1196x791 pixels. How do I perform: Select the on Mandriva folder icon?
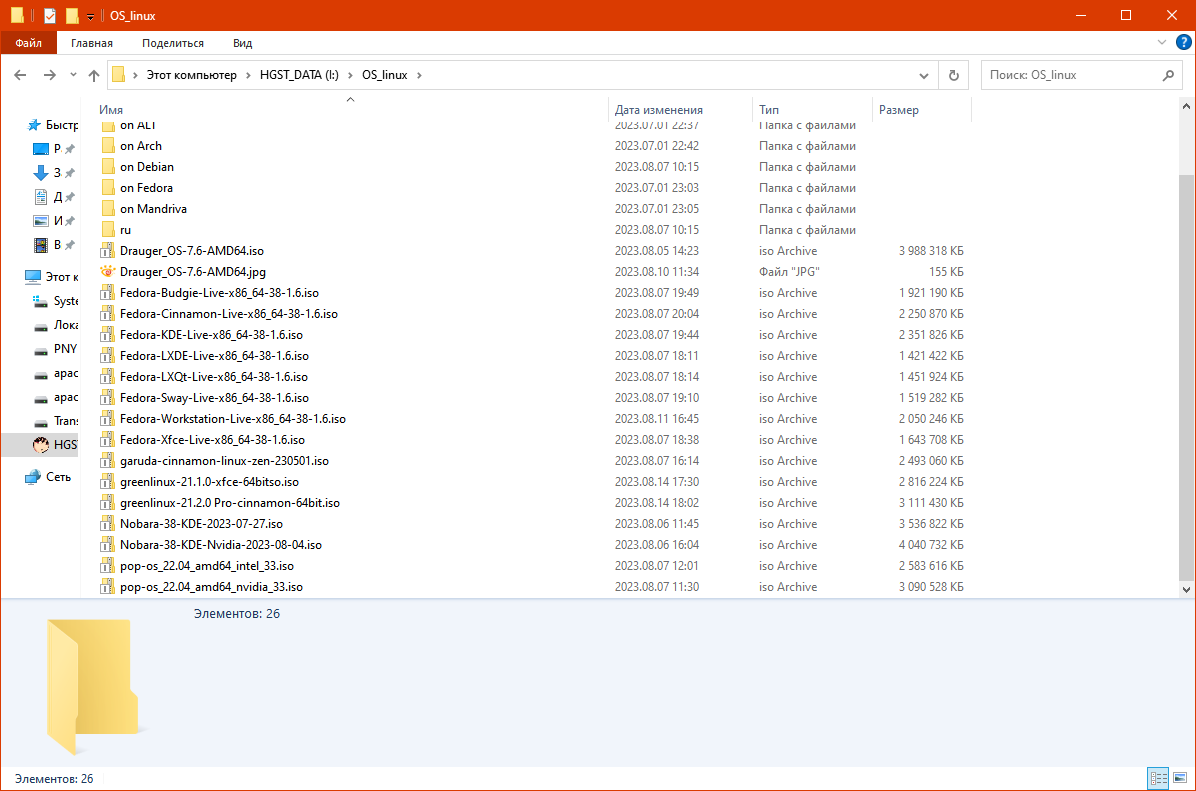click(108, 208)
